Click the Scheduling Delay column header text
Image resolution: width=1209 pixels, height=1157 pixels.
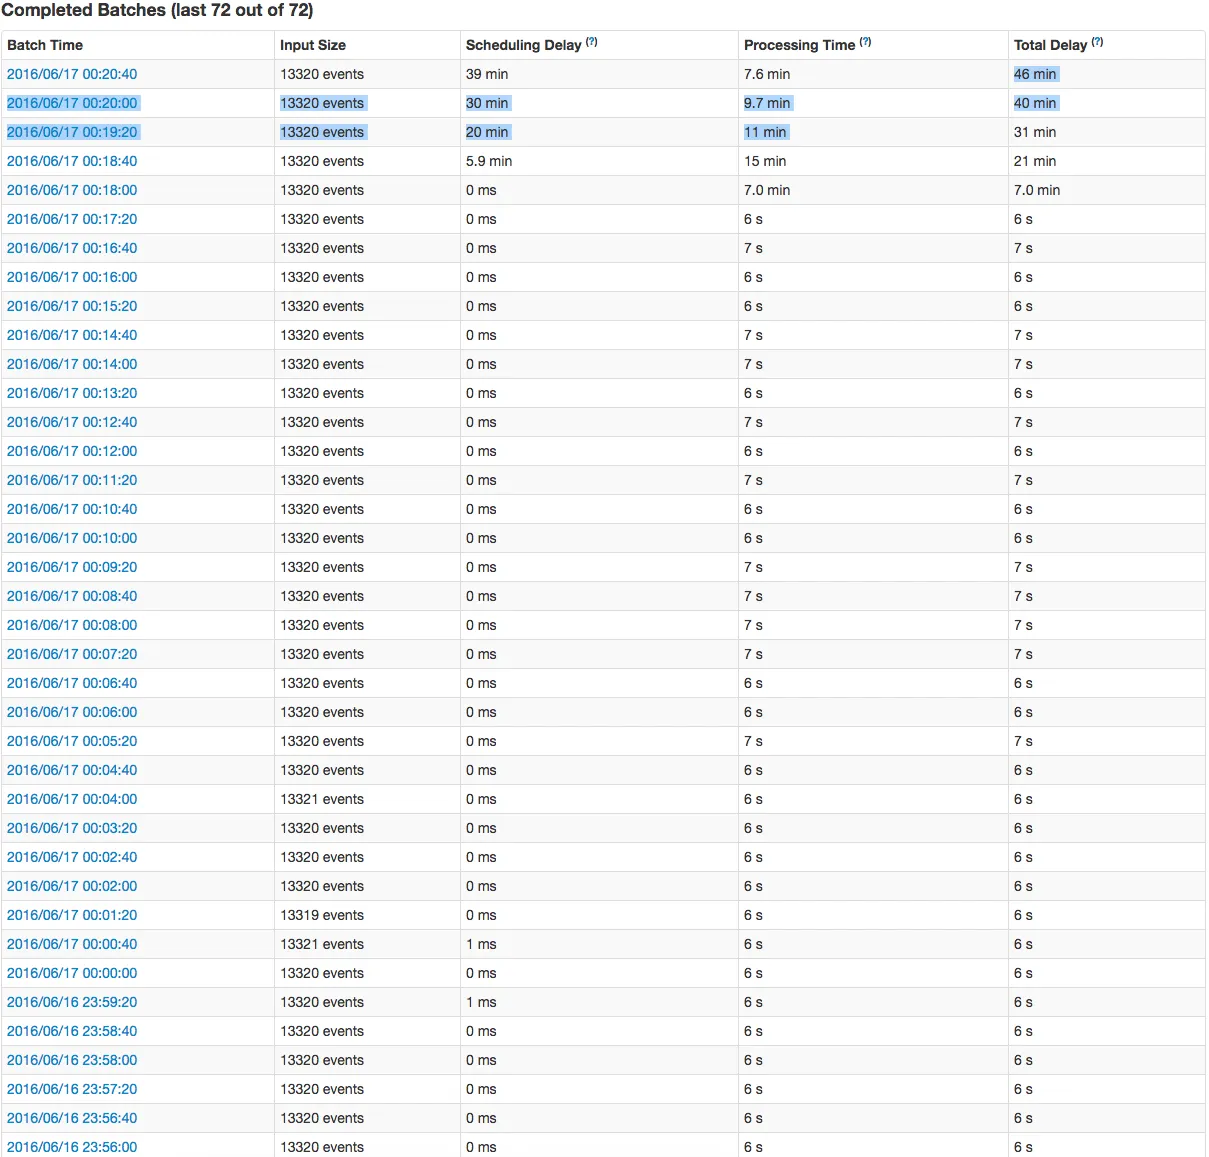point(524,45)
